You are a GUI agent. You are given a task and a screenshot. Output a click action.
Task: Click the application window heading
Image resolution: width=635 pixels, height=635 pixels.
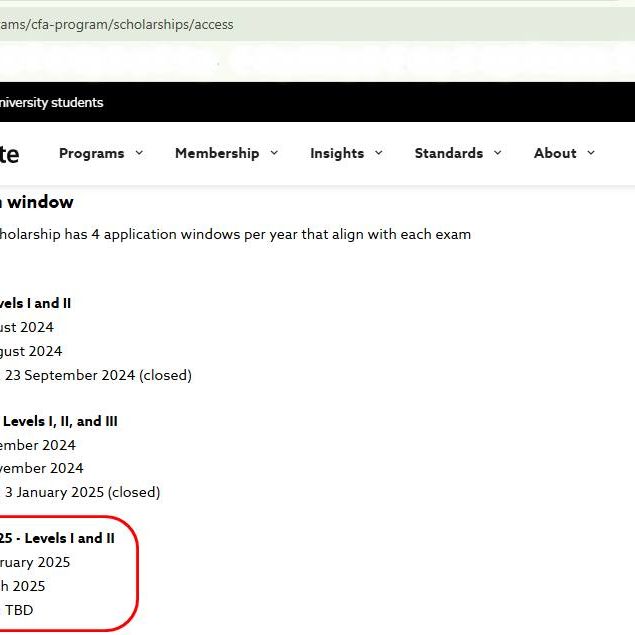pyautogui.click(x=37, y=202)
